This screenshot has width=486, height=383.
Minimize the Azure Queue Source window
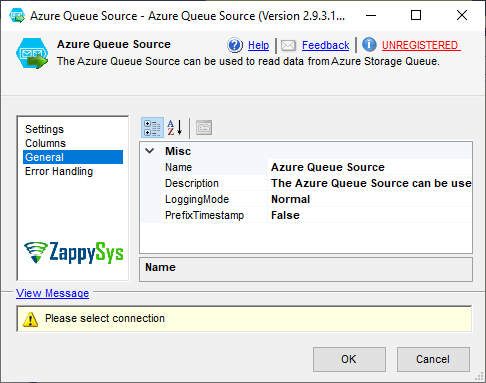click(x=371, y=15)
